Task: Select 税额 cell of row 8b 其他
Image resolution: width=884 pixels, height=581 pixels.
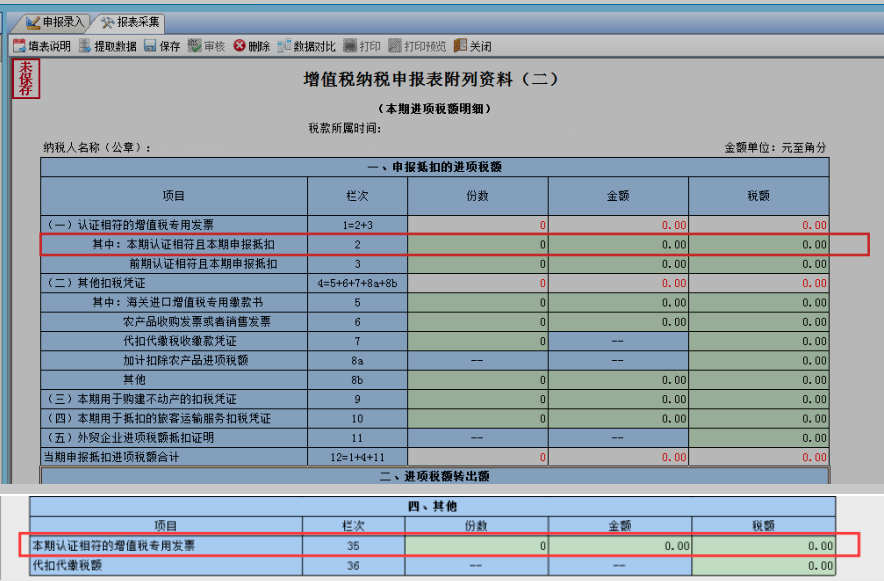Action: (x=759, y=380)
